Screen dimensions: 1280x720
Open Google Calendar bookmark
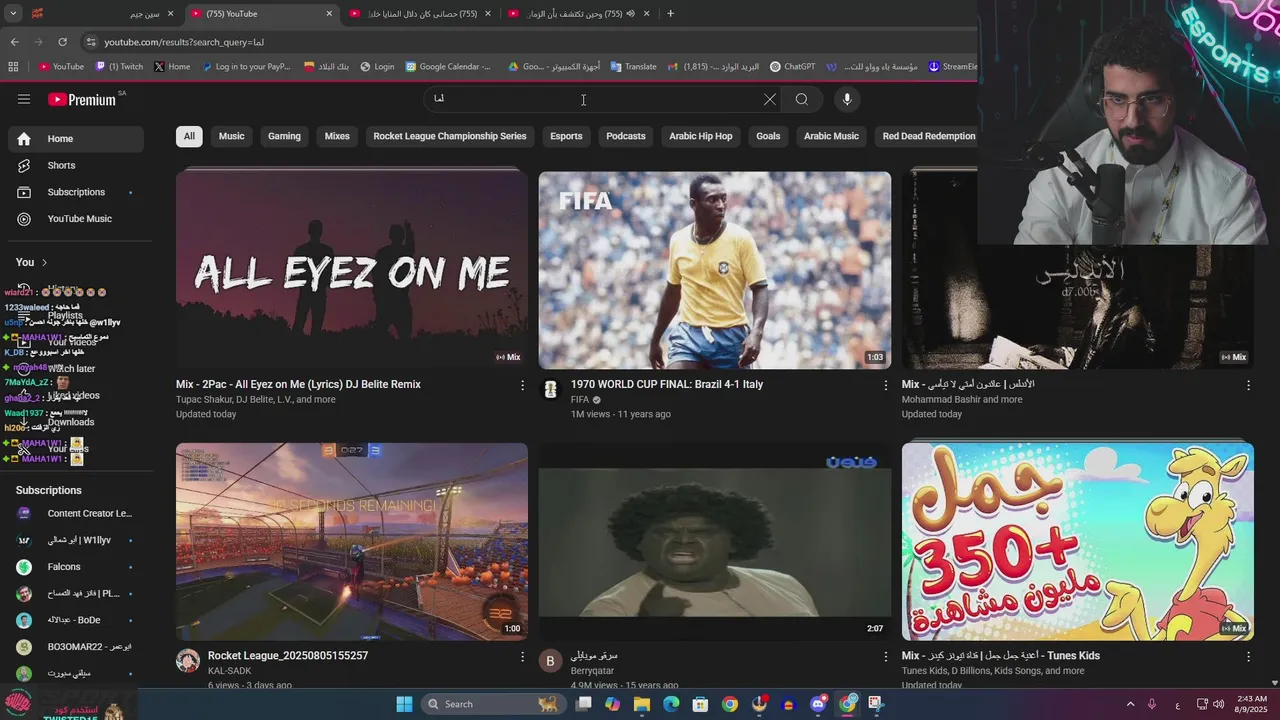pos(448,67)
